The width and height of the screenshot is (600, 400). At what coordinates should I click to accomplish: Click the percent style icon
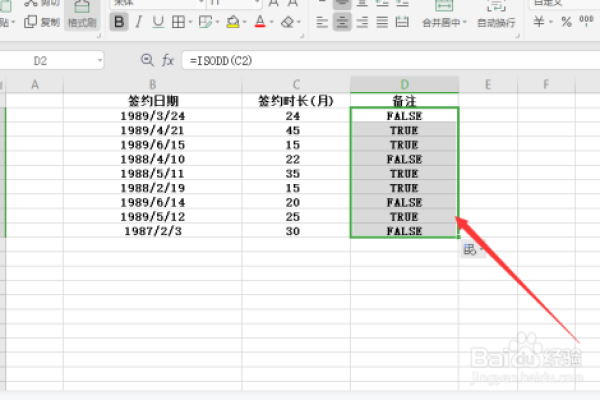click(565, 21)
